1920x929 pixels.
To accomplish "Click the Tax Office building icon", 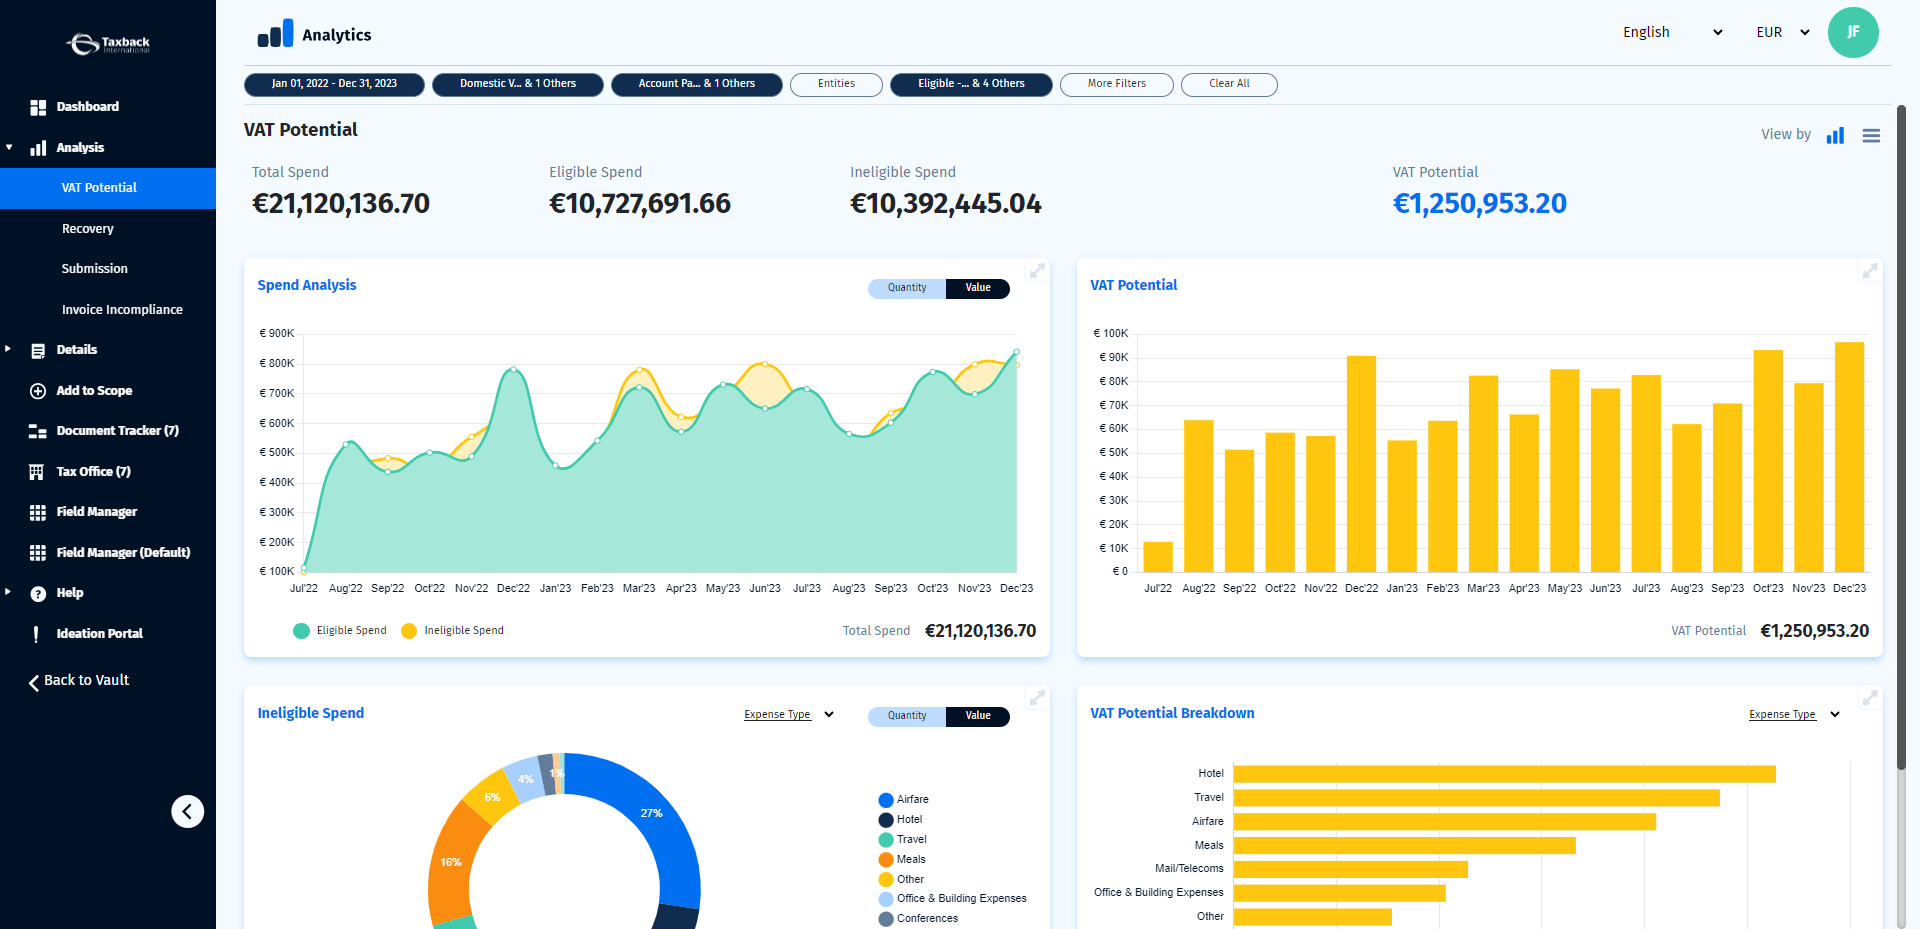I will click(x=37, y=472).
